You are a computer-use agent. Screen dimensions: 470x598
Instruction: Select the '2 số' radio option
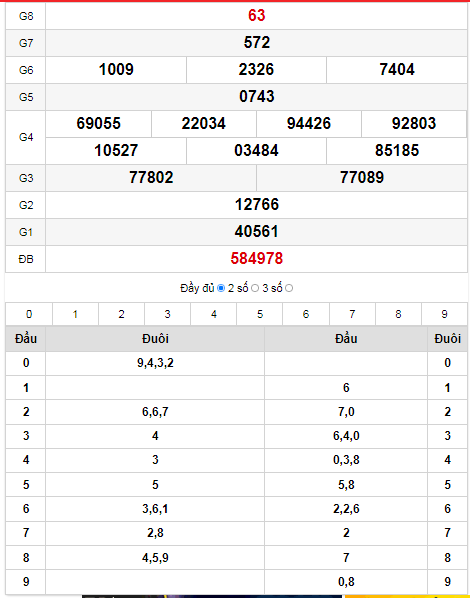coord(255,288)
